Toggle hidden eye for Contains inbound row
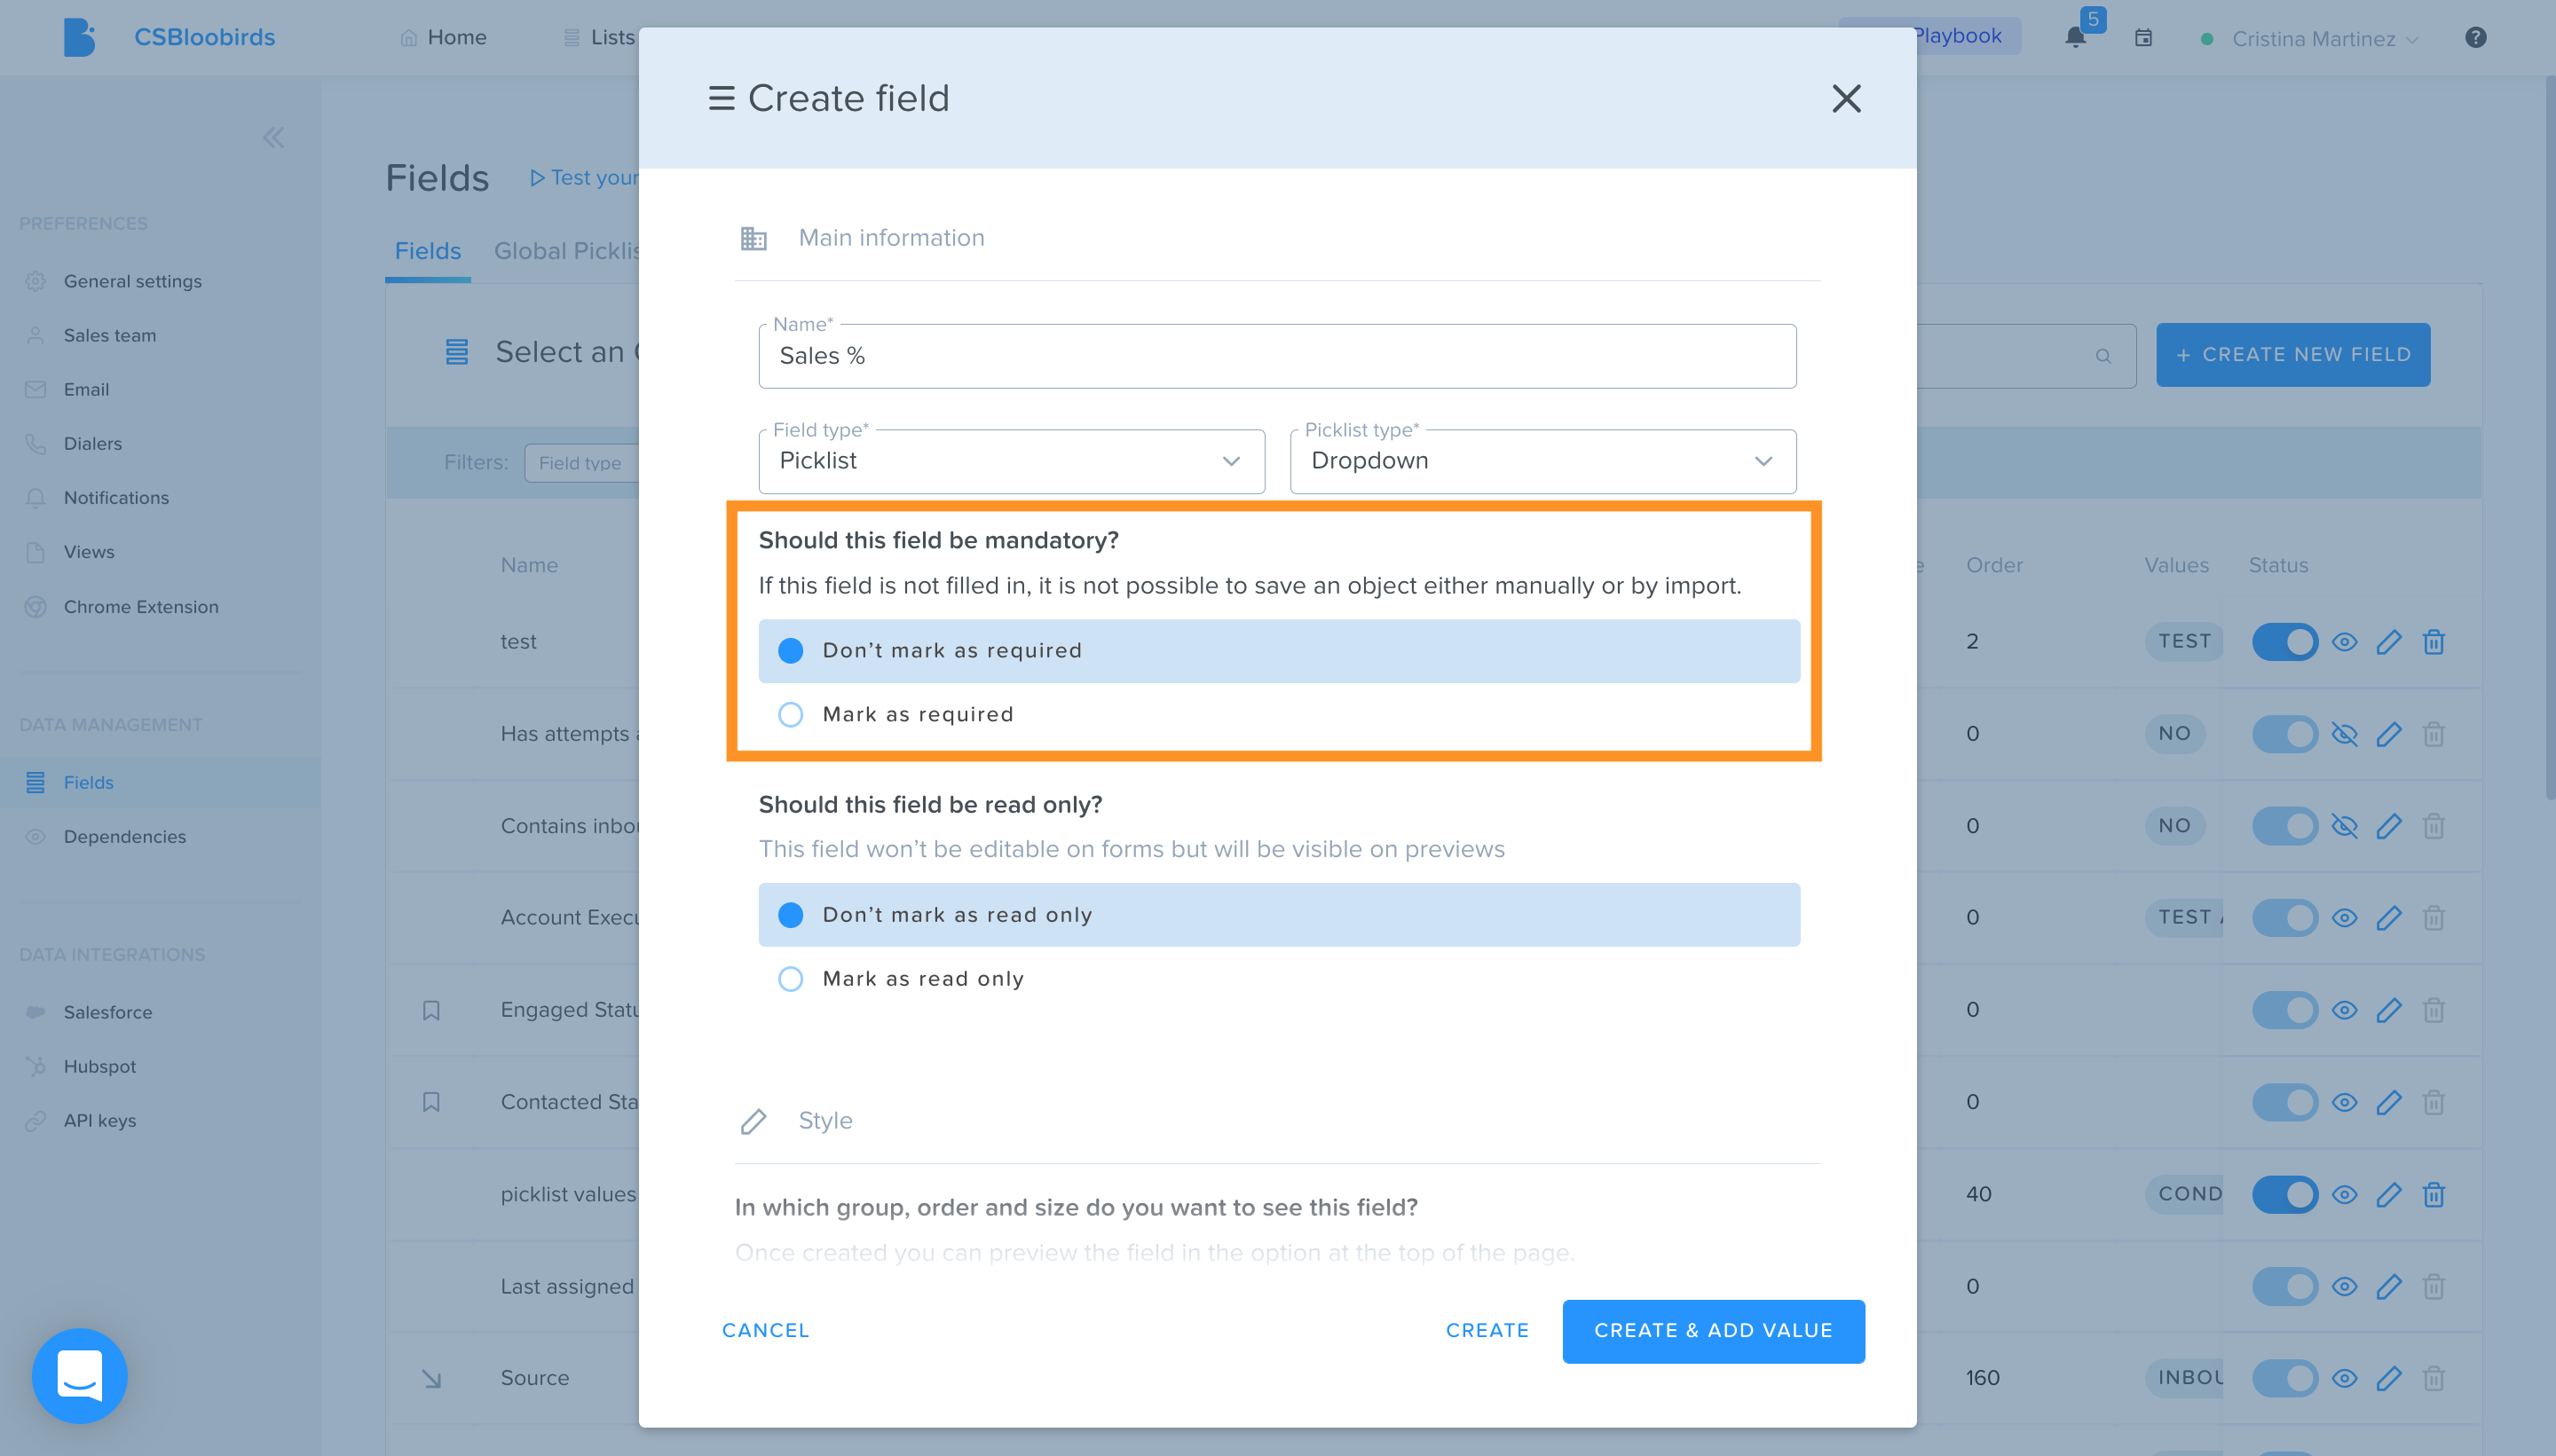 point(2344,827)
